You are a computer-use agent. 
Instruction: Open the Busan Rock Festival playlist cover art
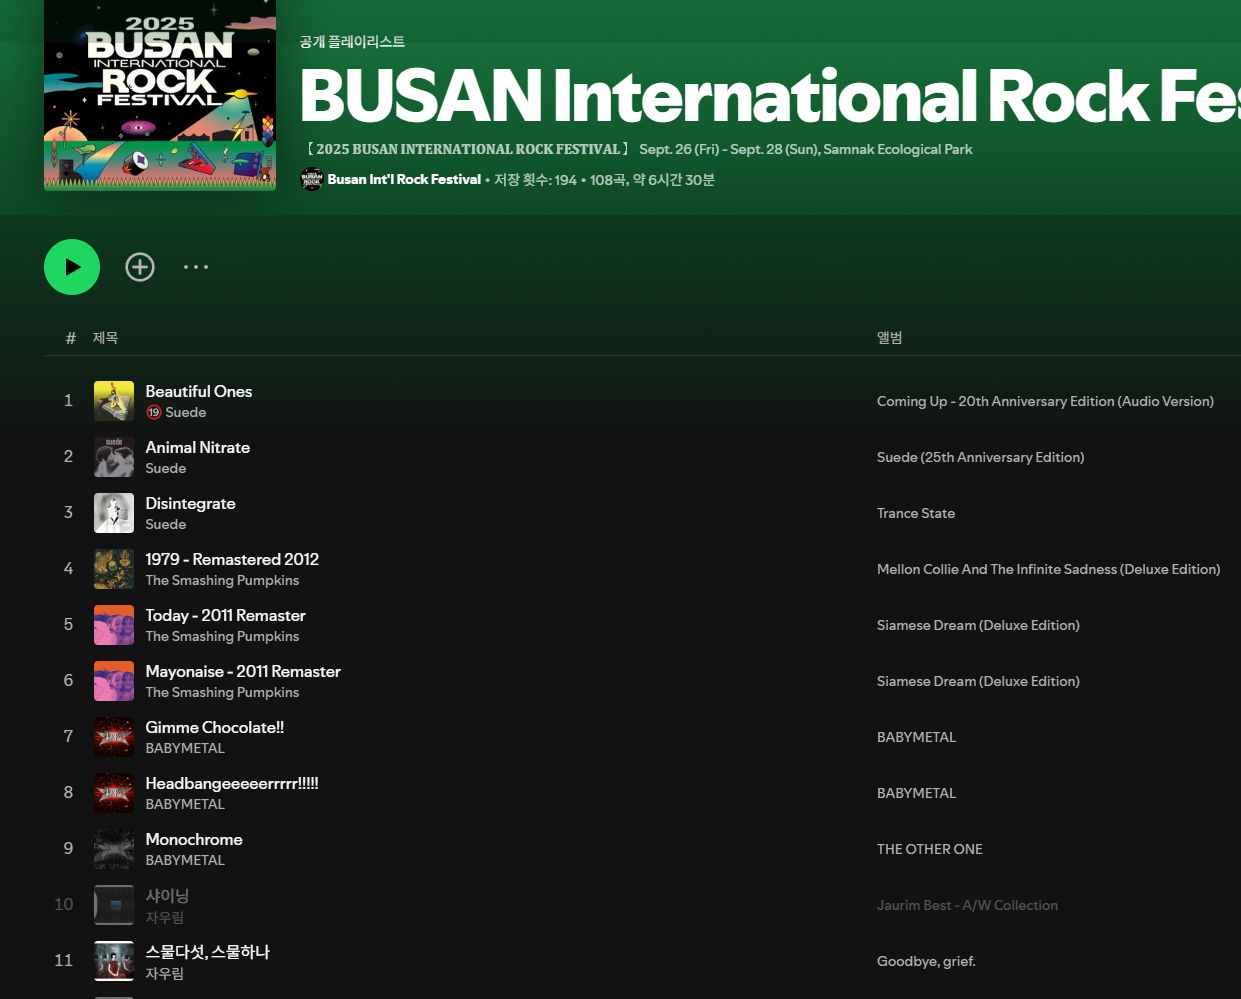coord(160,95)
